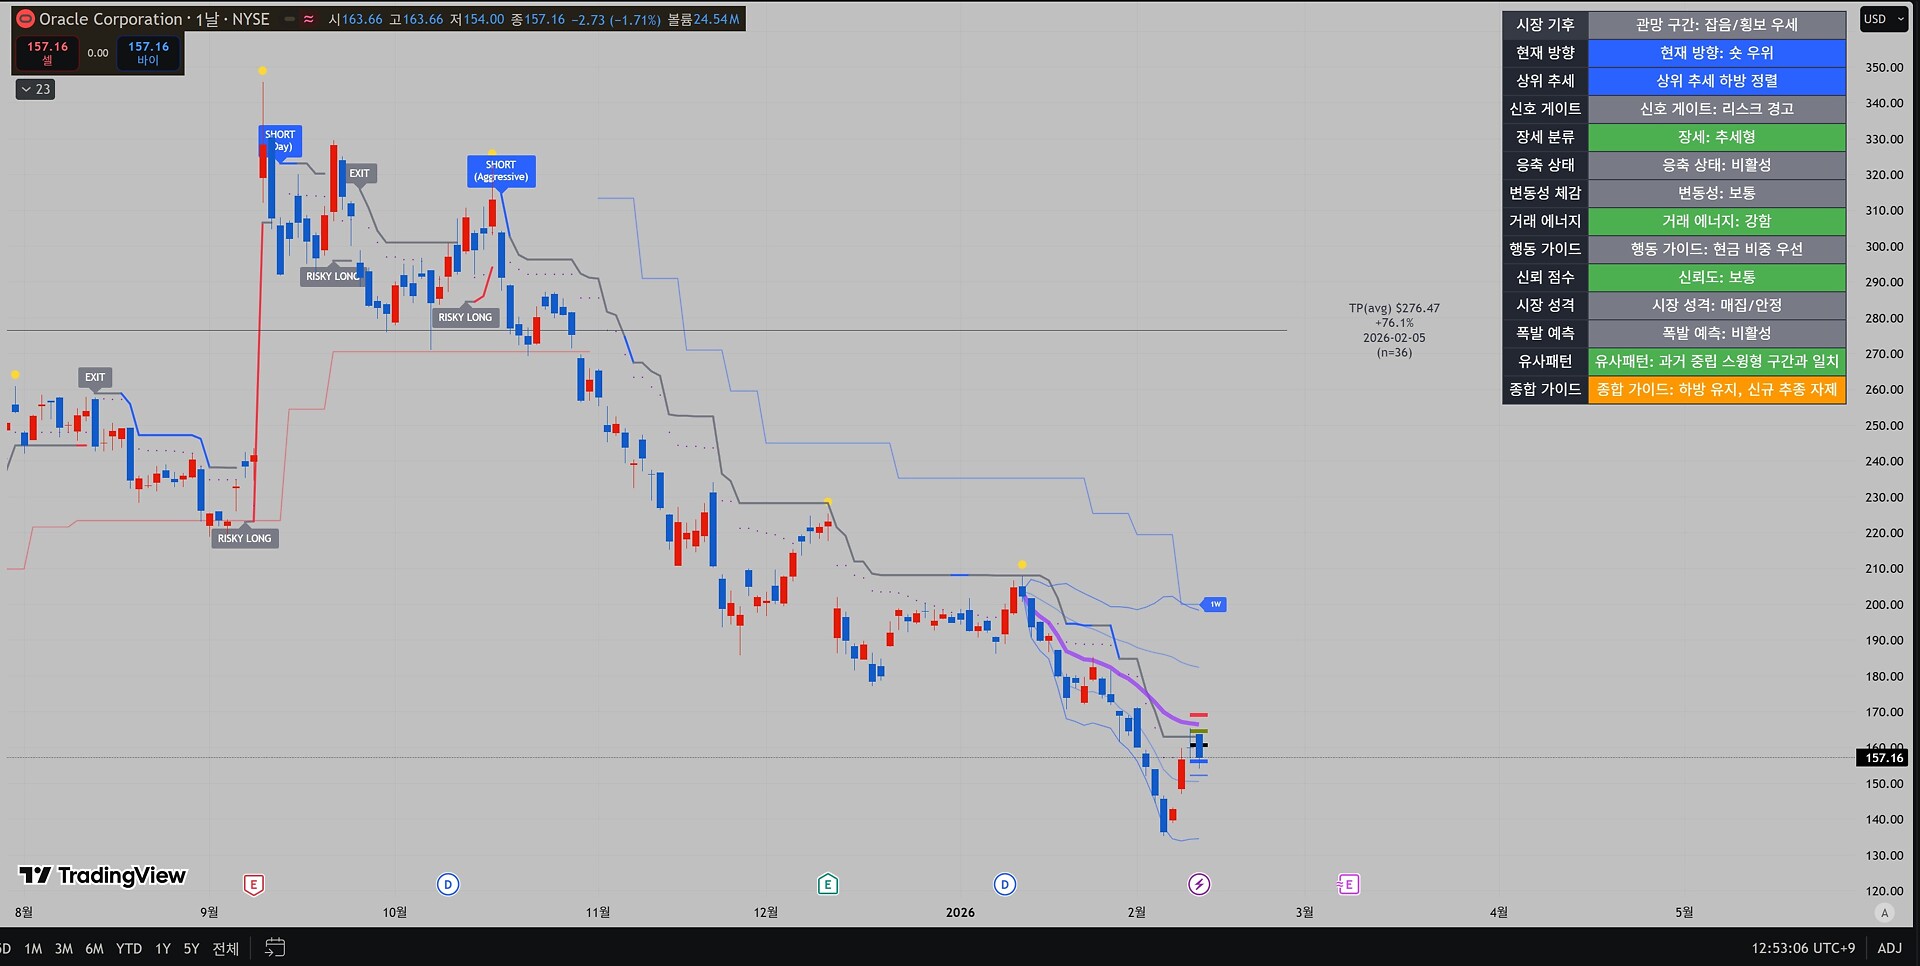Image resolution: width=1920 pixels, height=966 pixels.
Task: Click the pink approximate-sign icon beside NYSE
Action: [309, 19]
